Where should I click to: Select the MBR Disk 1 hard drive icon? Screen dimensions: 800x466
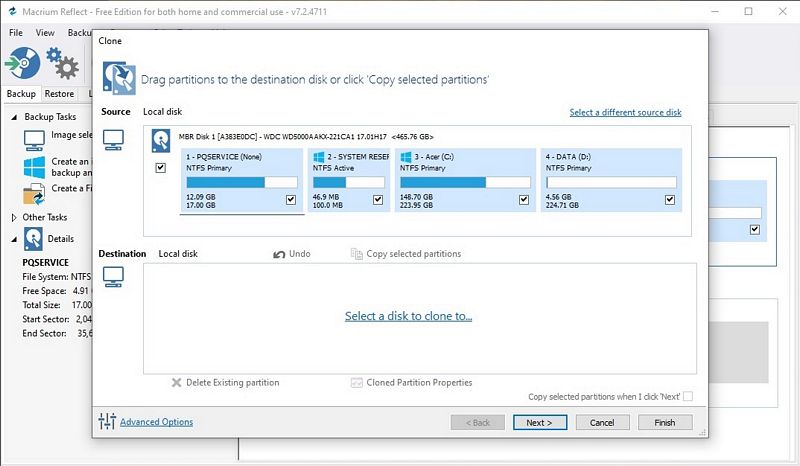(x=161, y=140)
